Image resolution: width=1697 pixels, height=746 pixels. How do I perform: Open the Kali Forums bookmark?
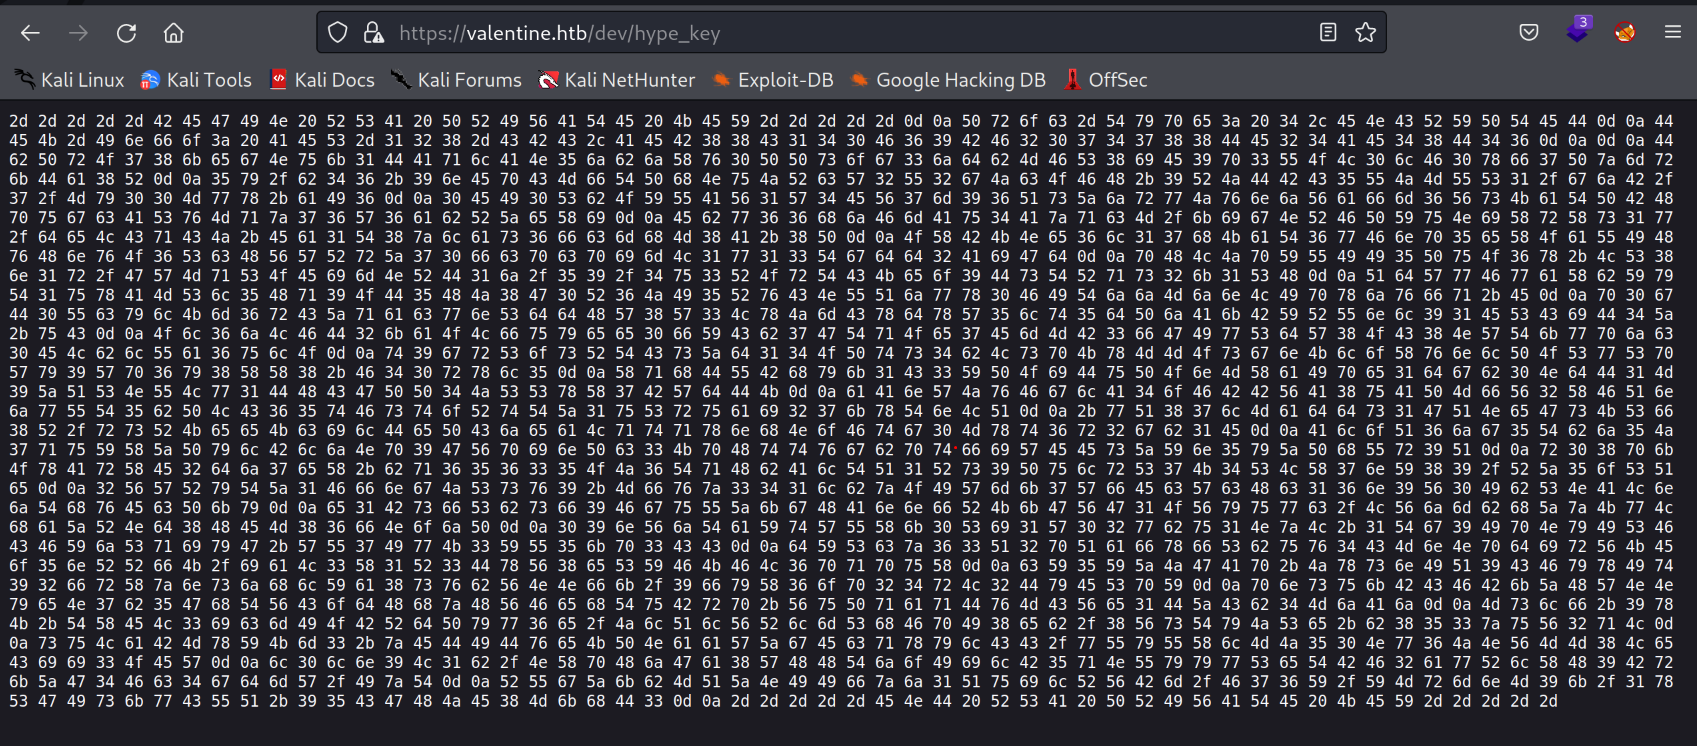pyautogui.click(x=456, y=80)
